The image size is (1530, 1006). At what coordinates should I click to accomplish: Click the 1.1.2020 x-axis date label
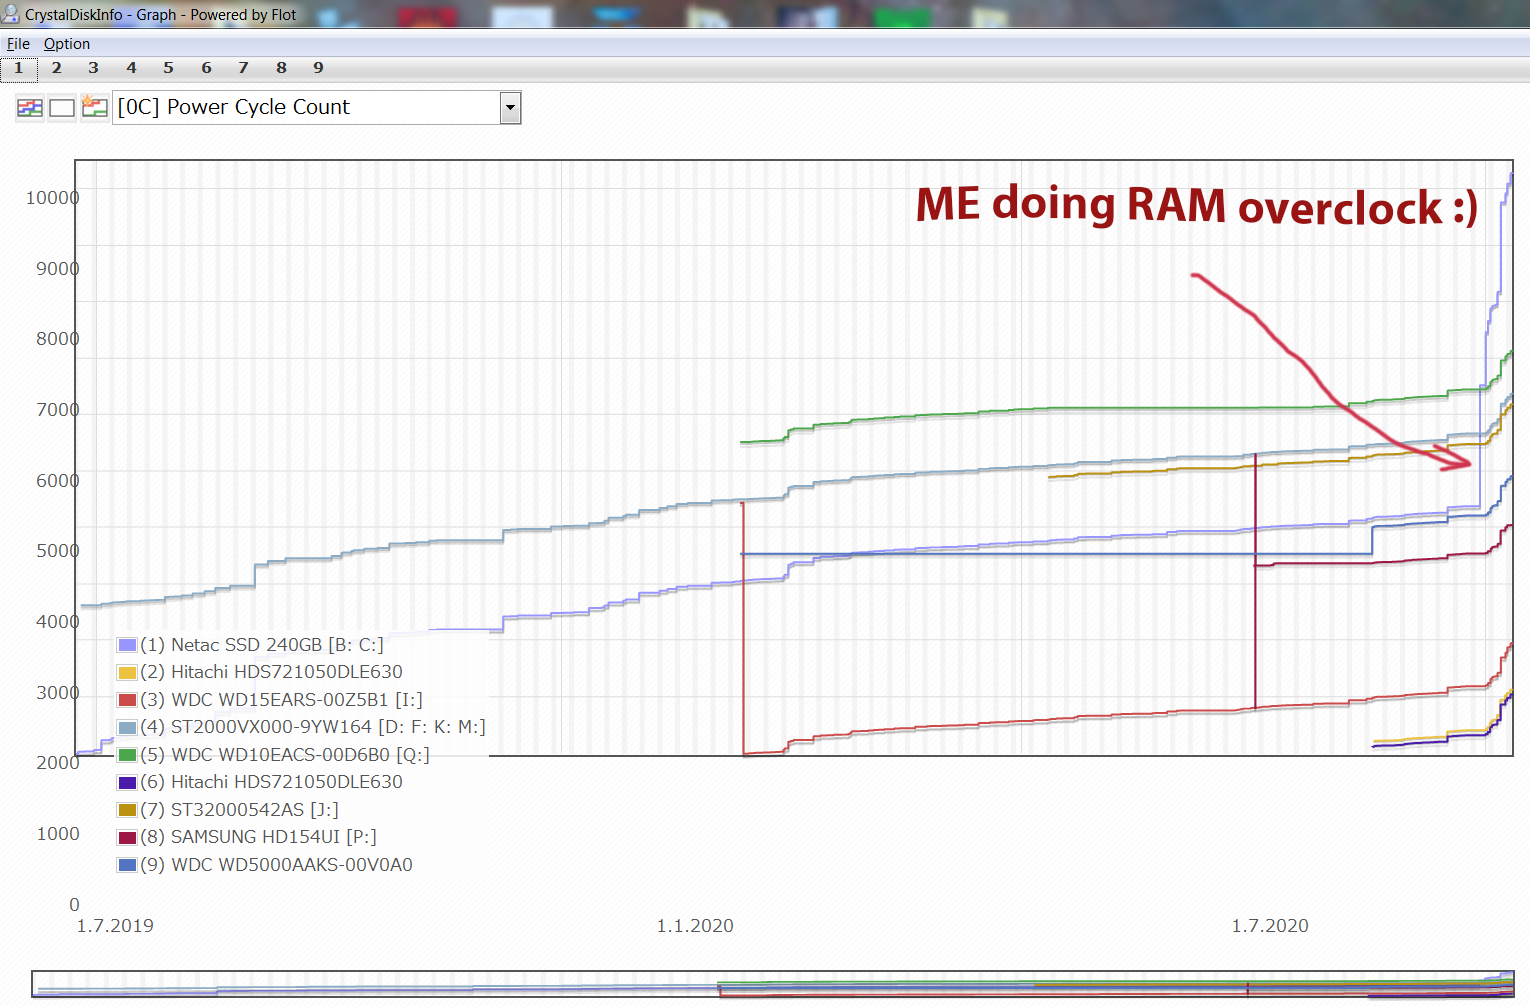click(x=695, y=926)
